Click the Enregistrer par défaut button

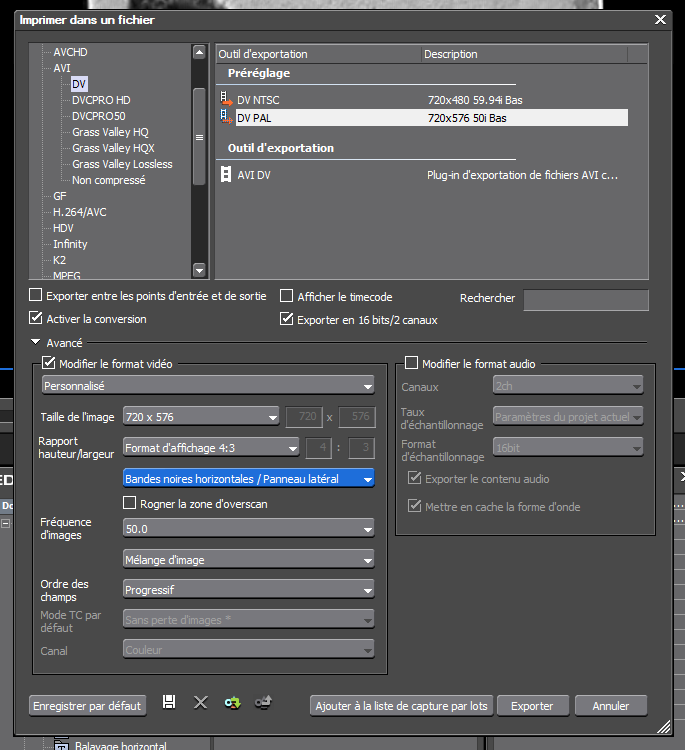(x=87, y=706)
